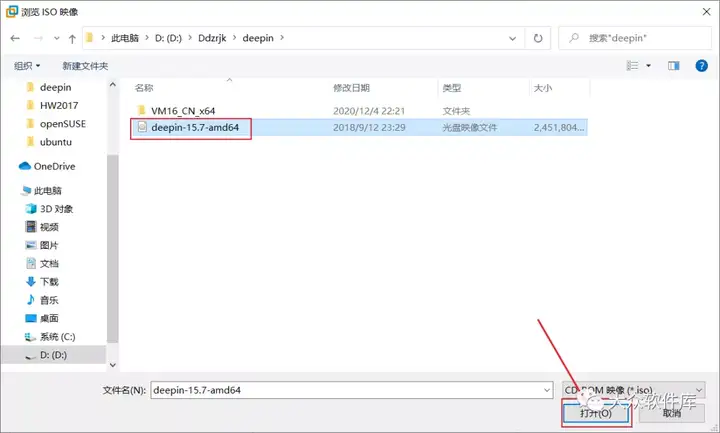The image size is (720, 433).
Task: Select ubuntu folder in sidebar
Action: click(56, 142)
